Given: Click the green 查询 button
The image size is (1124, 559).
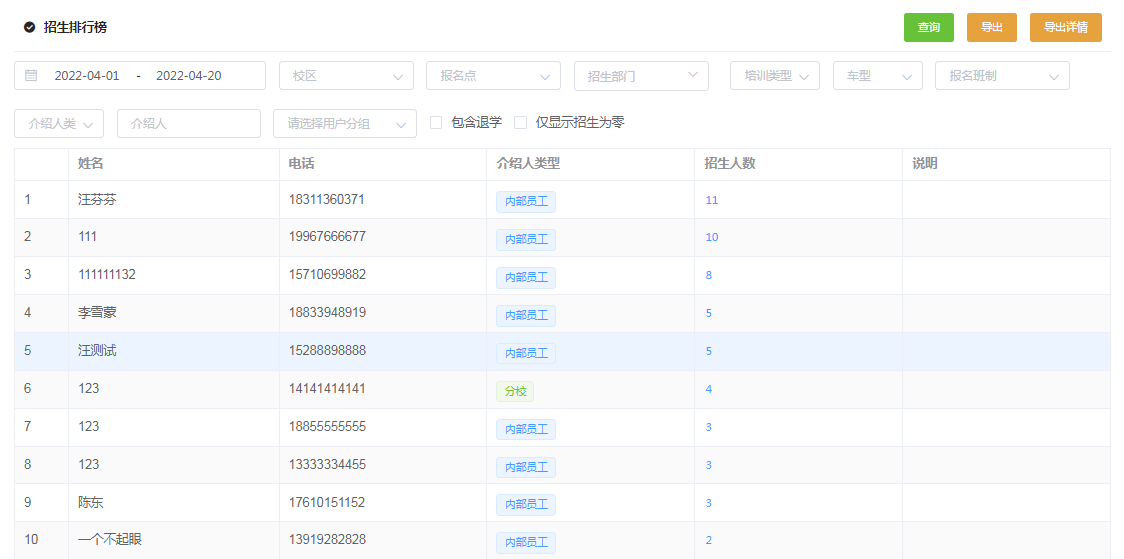Looking at the screenshot, I should click(929, 27).
